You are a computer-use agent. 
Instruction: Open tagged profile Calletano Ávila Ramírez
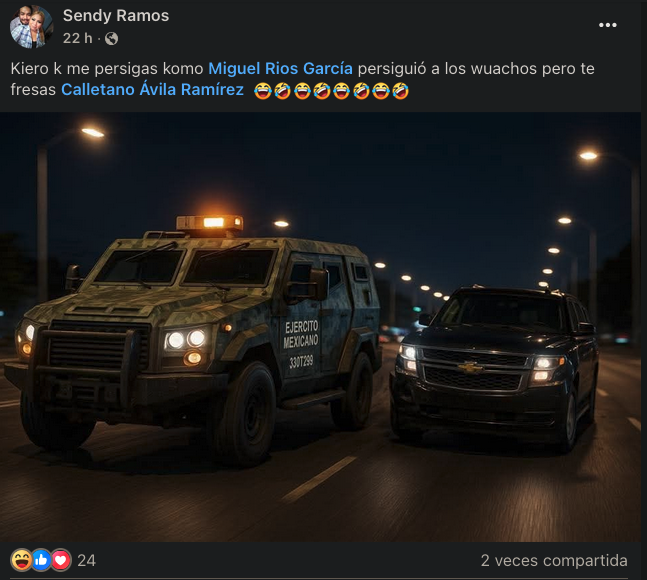152,90
